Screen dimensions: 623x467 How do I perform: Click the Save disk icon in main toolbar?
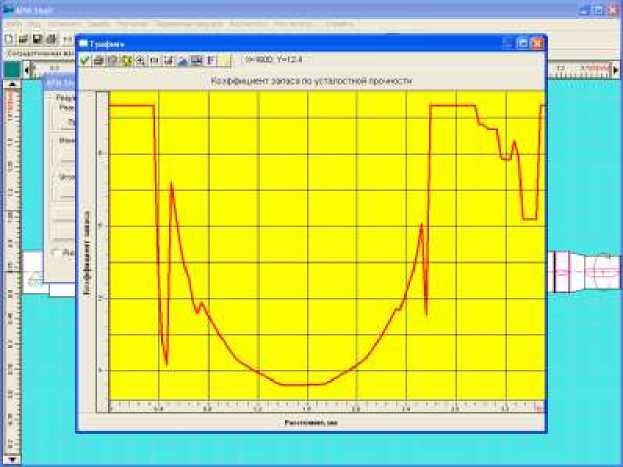pyautogui.click(x=36, y=38)
